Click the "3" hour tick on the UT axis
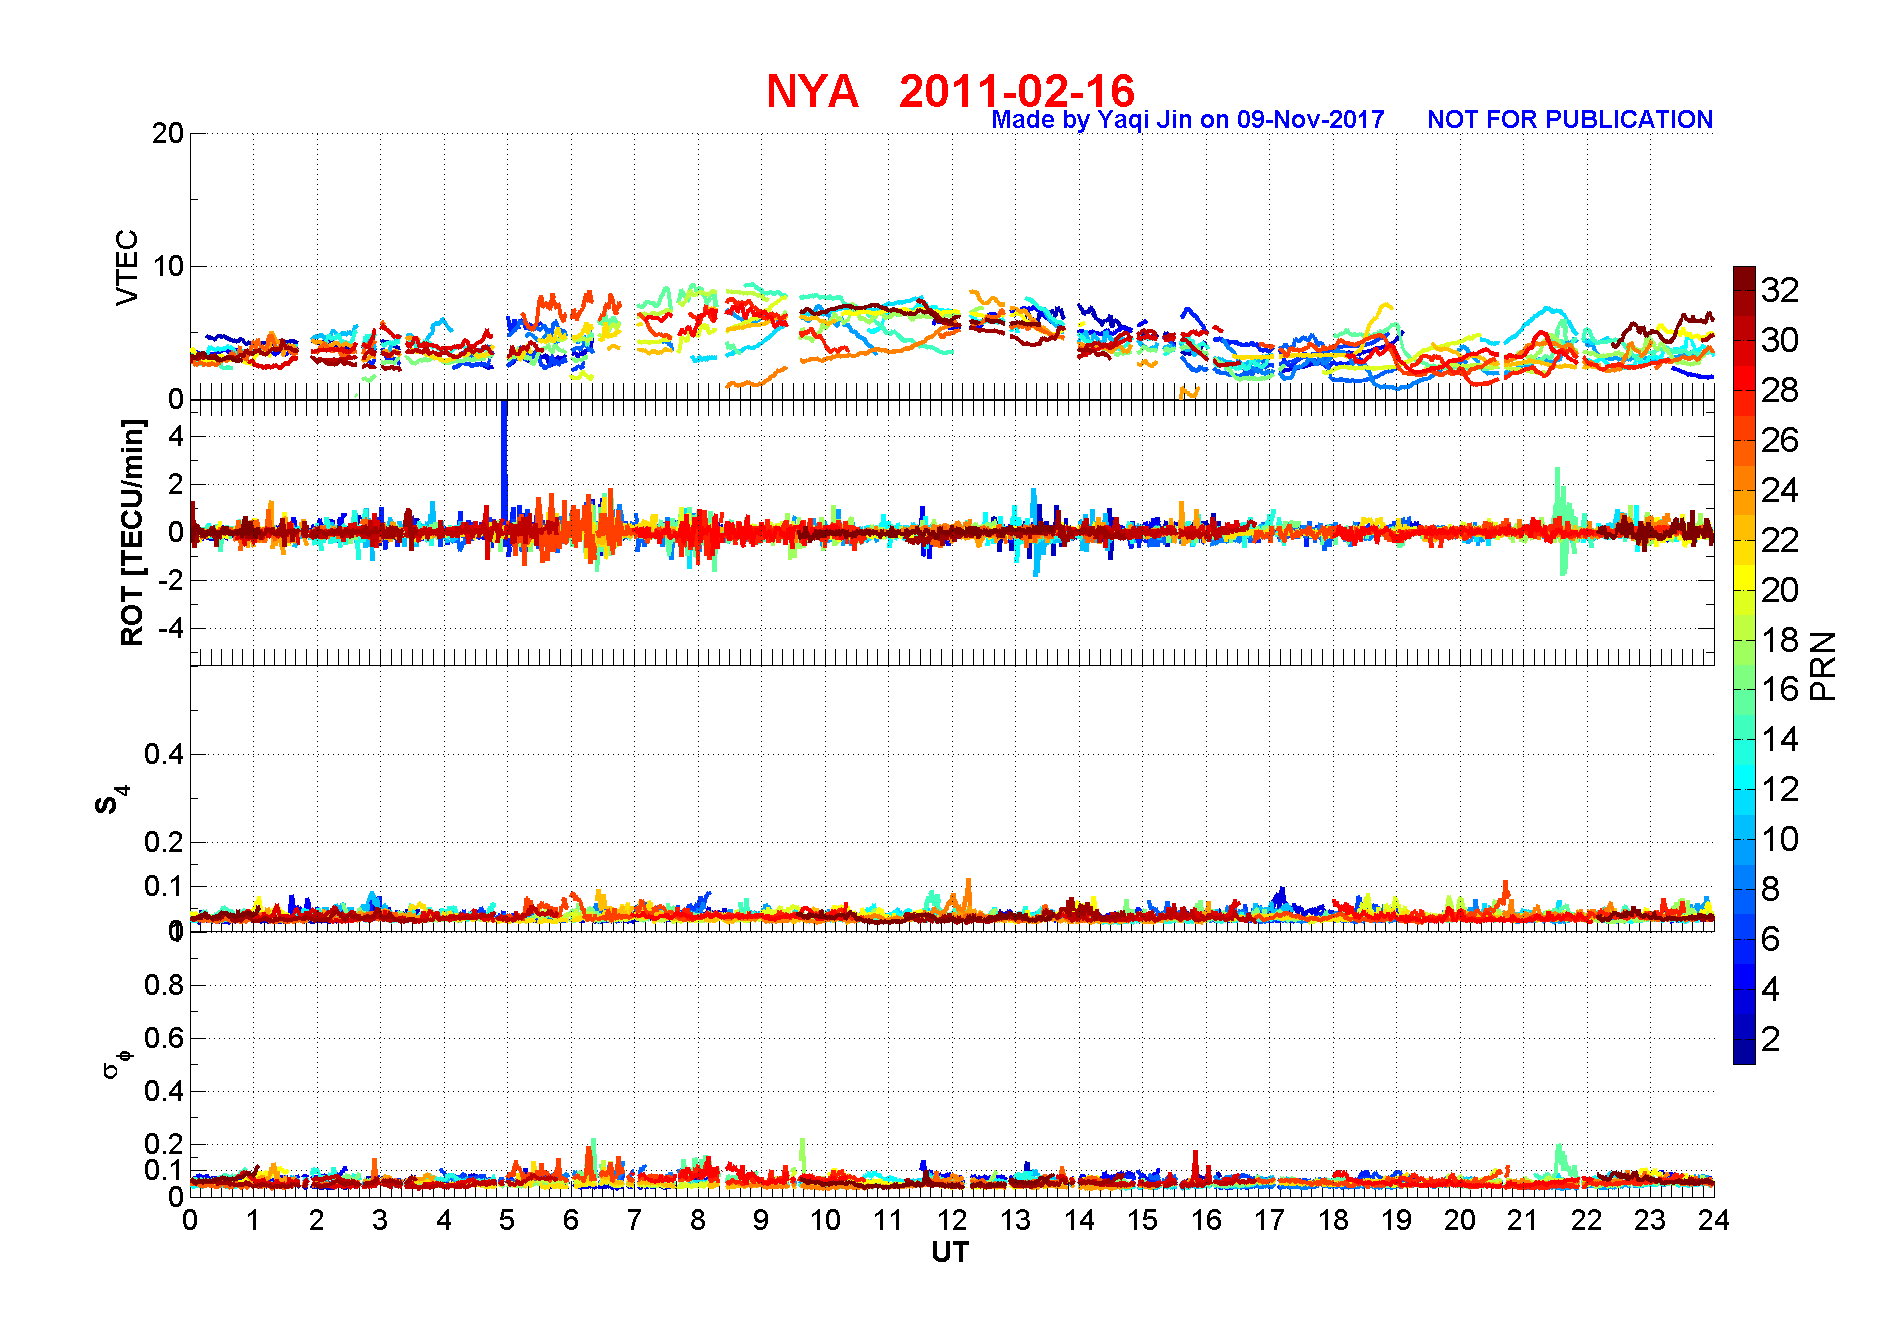The width and height of the screenshot is (1904, 1330). pyautogui.click(x=380, y=1220)
